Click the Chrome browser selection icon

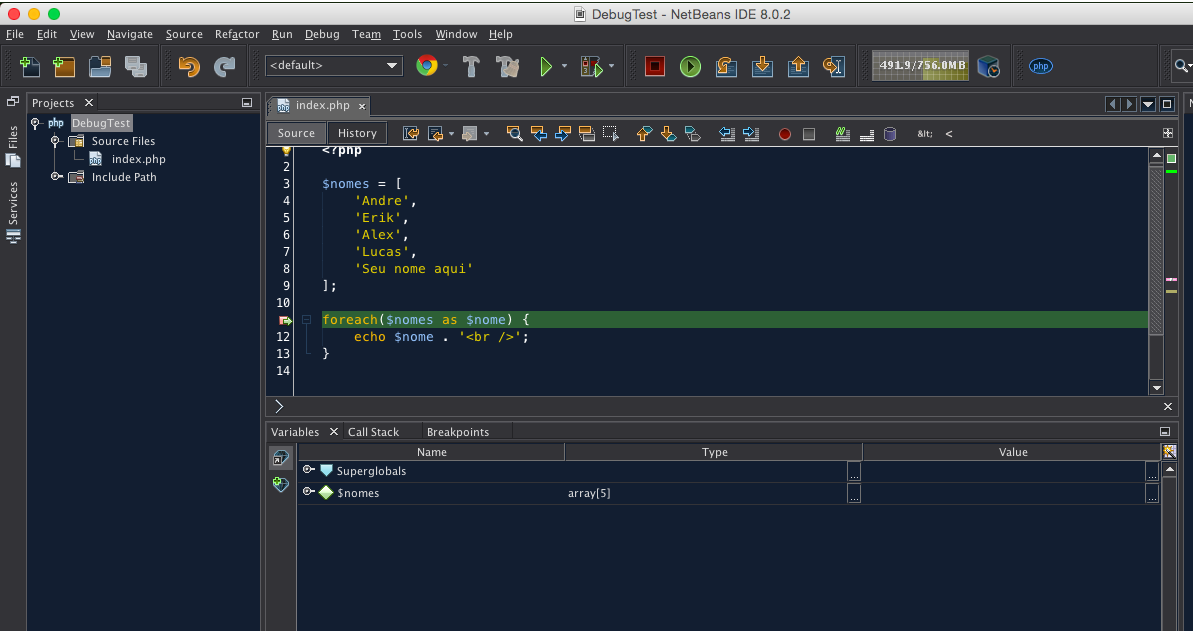coord(427,66)
